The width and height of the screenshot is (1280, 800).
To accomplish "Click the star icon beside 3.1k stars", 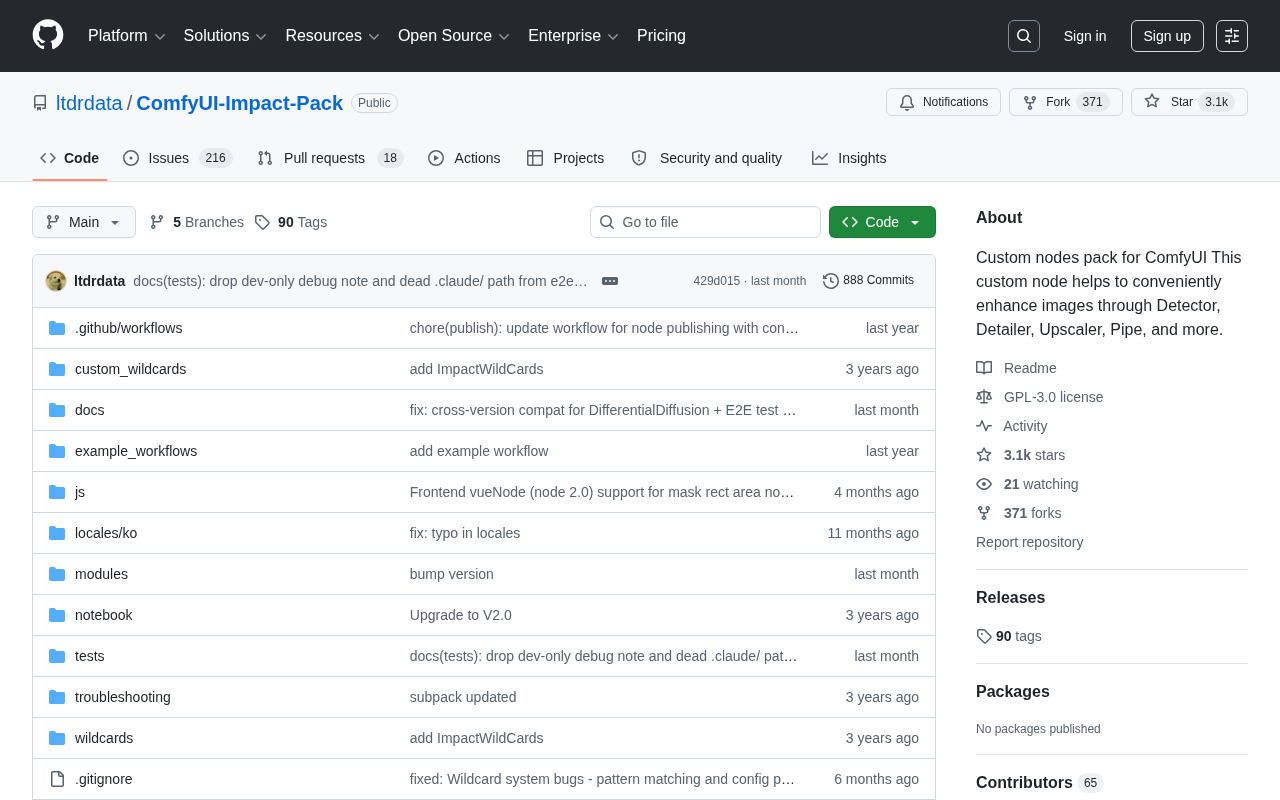I will point(984,455).
